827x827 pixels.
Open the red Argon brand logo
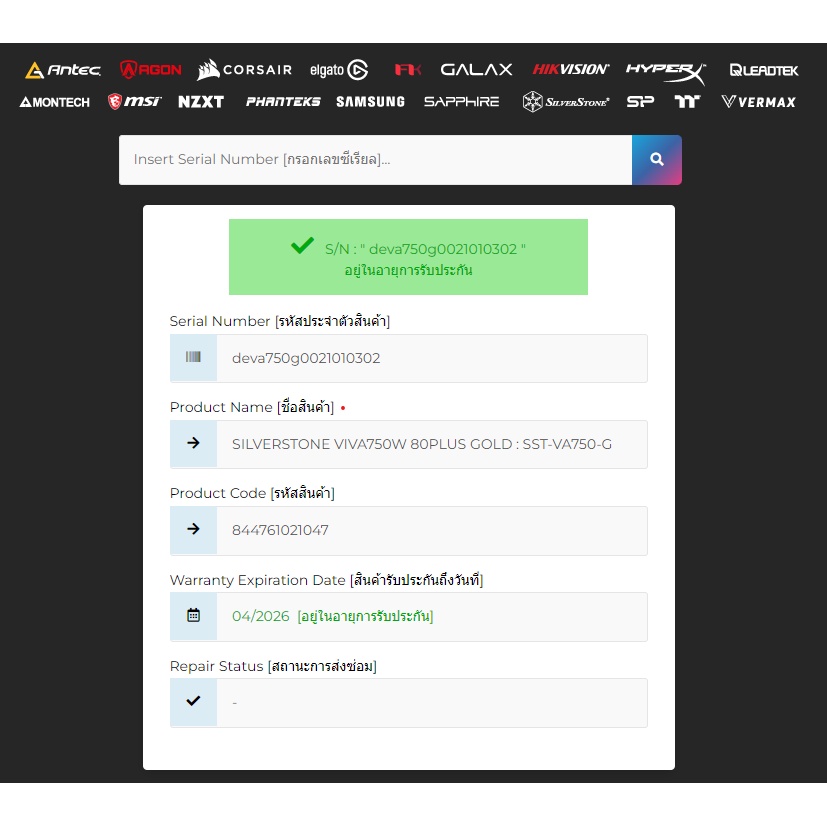pyautogui.click(x=151, y=69)
